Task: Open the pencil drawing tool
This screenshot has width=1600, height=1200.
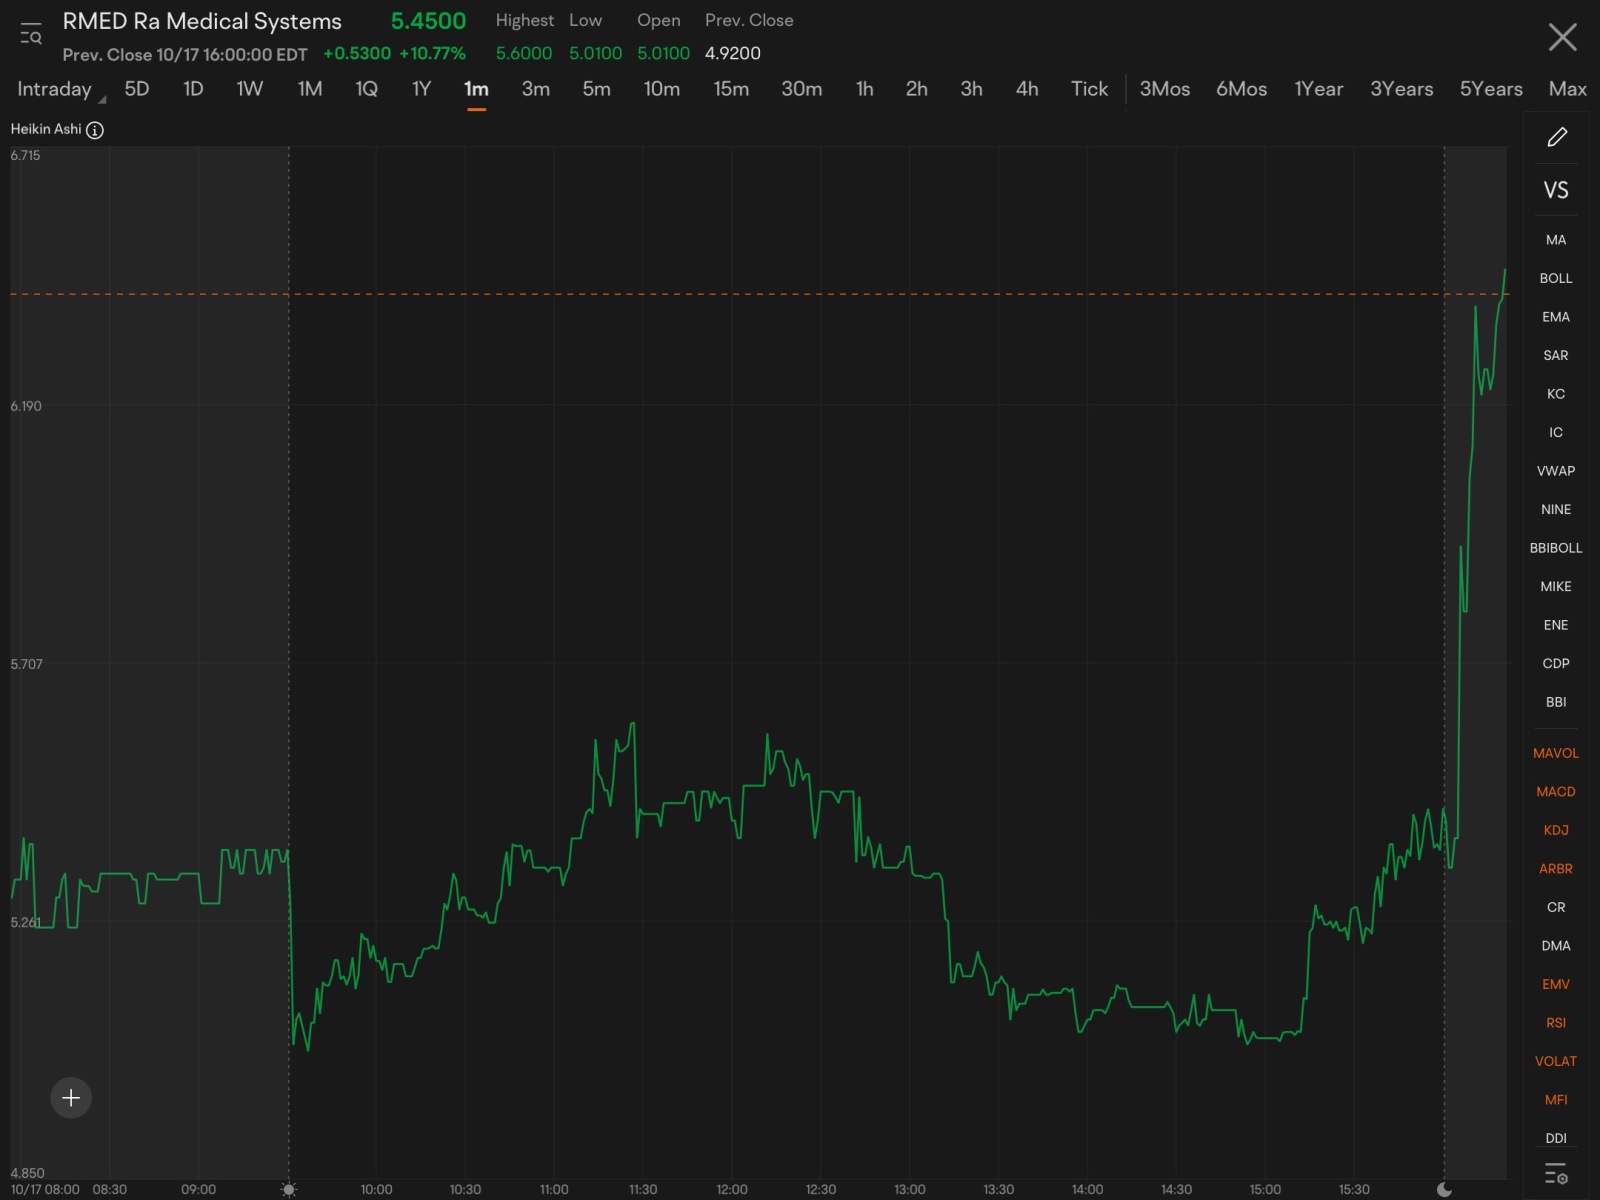Action: click(x=1557, y=137)
